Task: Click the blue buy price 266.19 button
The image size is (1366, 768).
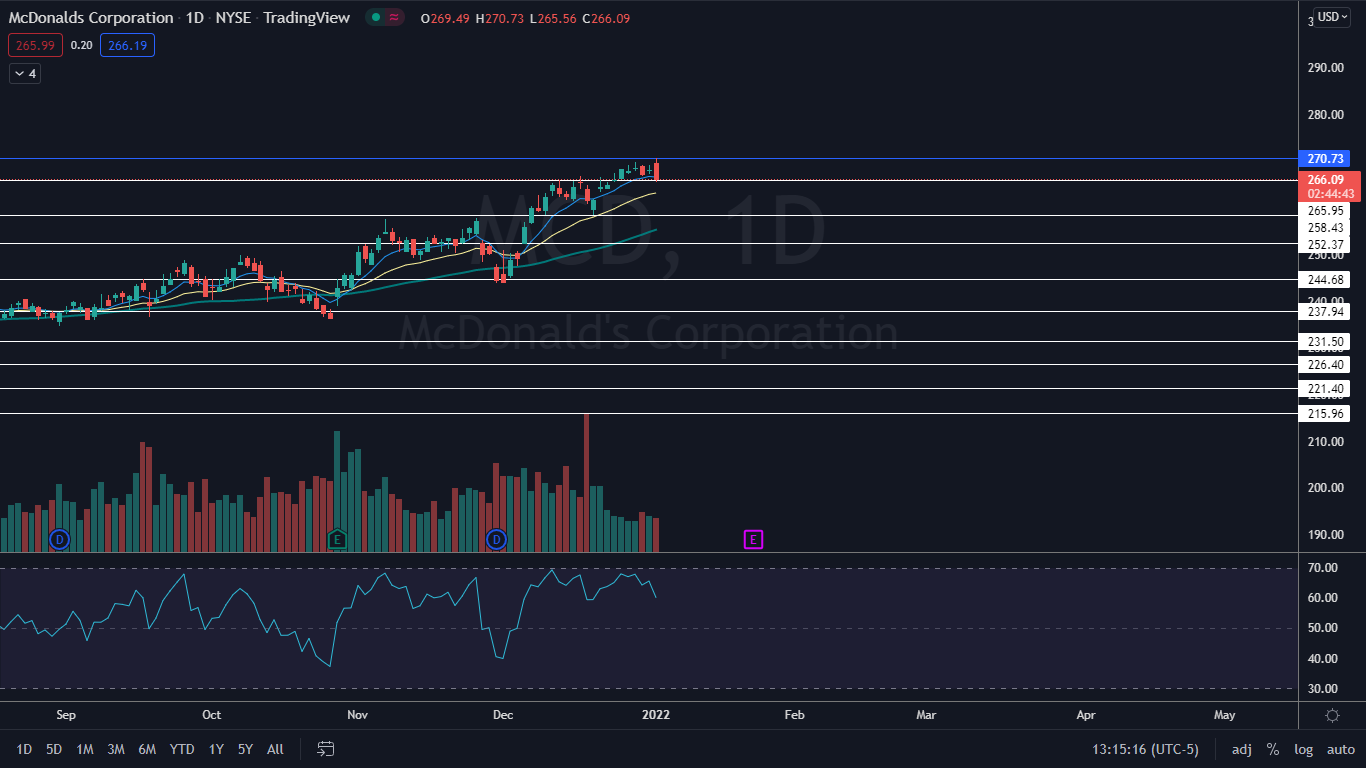Action: [127, 45]
